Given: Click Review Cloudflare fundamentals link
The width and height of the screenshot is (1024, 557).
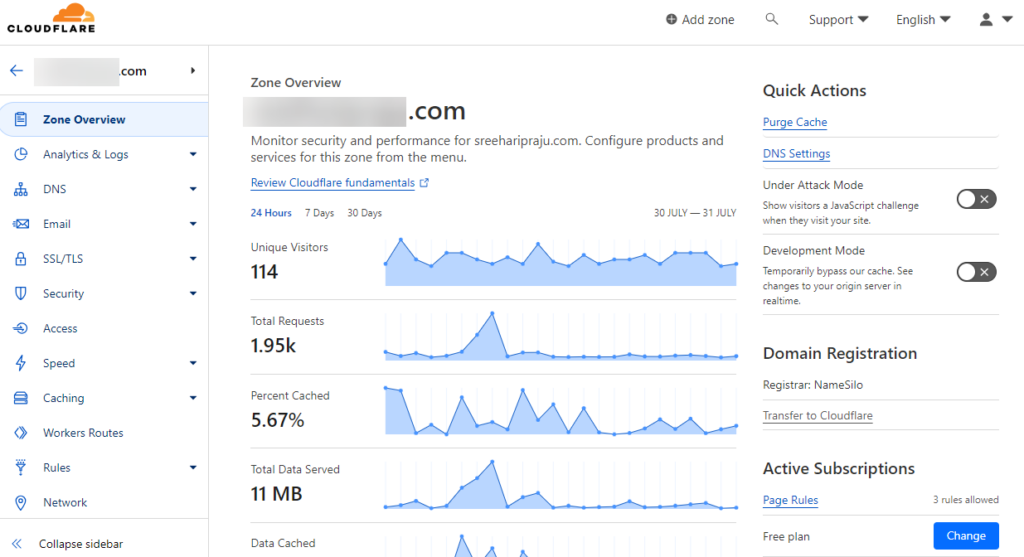Looking at the screenshot, I should pyautogui.click(x=332, y=183).
